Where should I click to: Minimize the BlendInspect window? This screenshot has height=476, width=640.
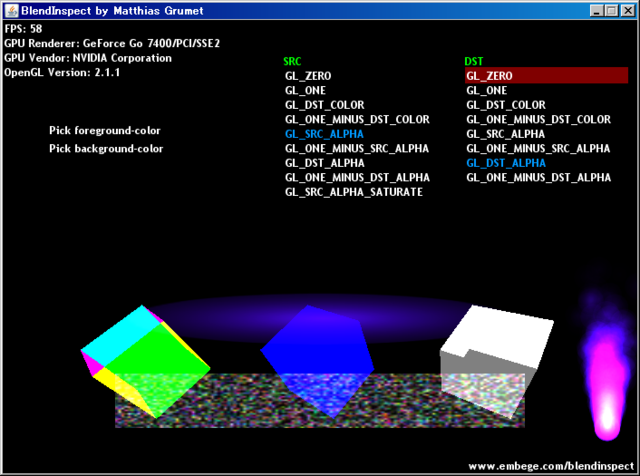click(596, 11)
